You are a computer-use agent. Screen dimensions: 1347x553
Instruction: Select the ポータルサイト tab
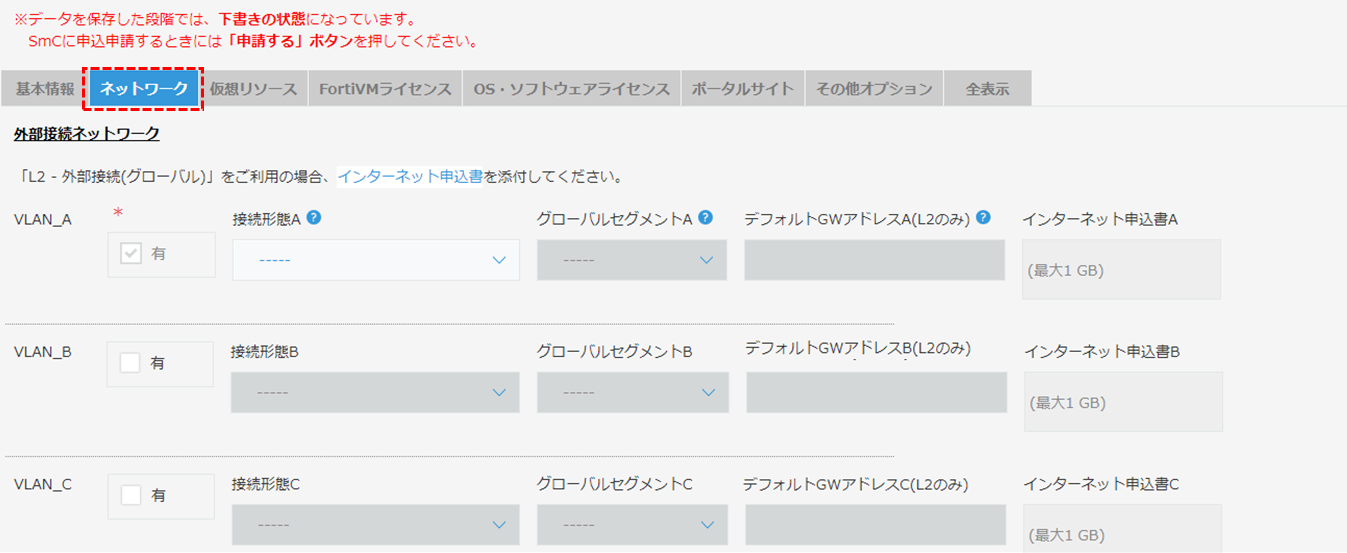coord(743,89)
